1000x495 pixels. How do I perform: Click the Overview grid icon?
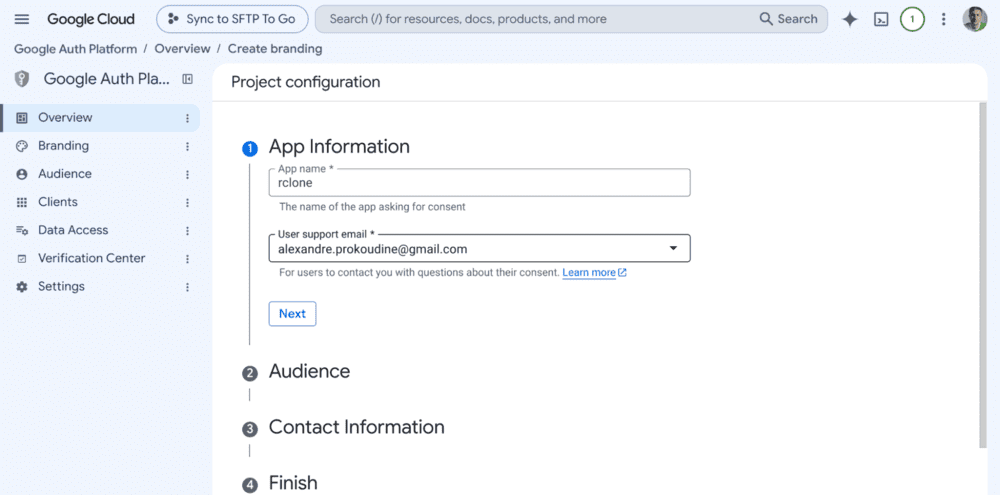click(22, 118)
